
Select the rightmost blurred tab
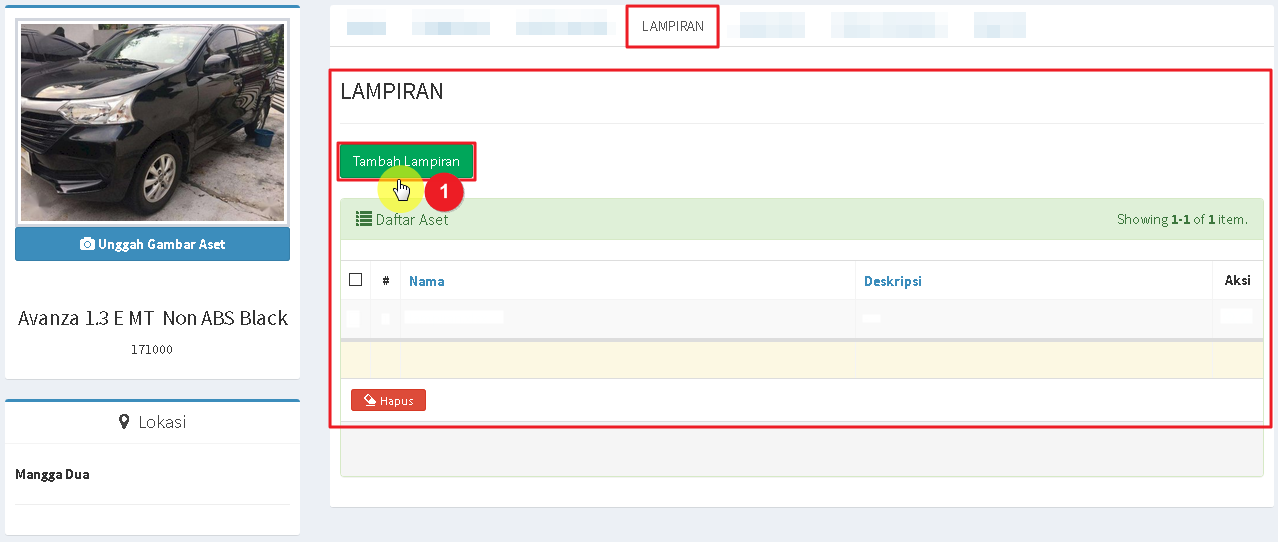[999, 26]
